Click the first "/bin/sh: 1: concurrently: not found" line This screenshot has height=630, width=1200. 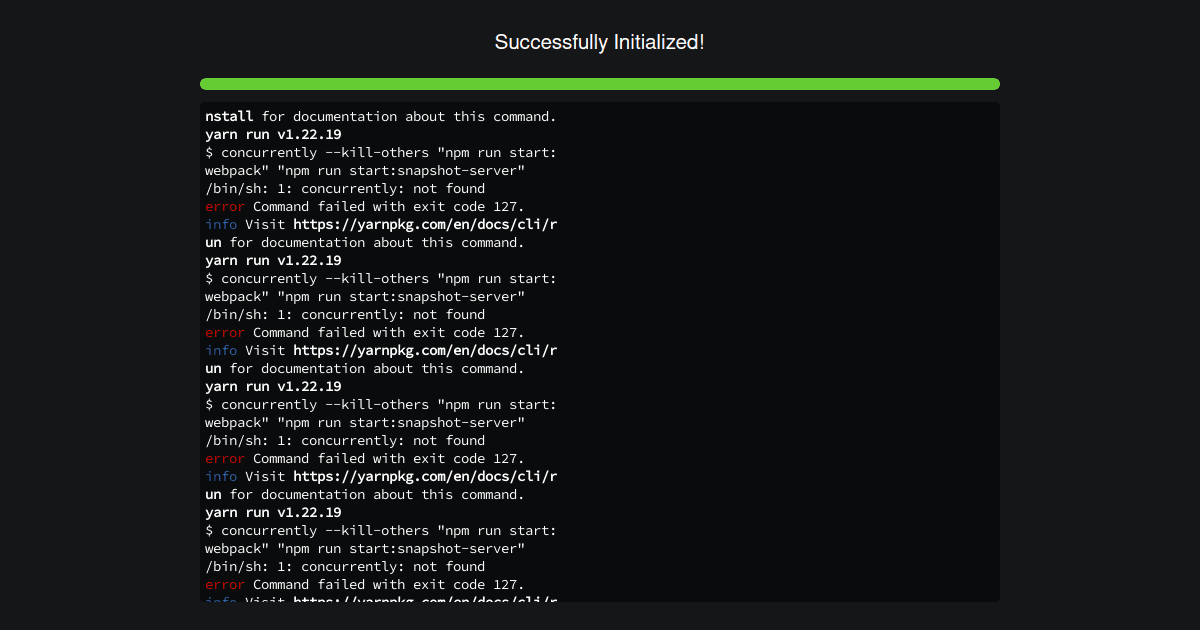tap(345, 189)
